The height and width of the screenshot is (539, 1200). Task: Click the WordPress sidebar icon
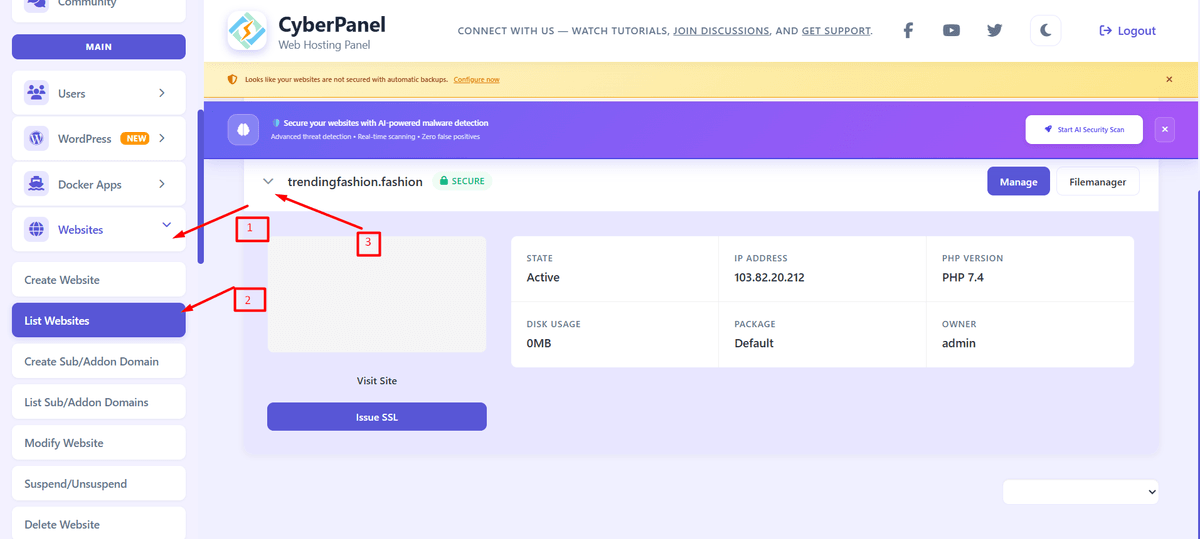pos(37,139)
